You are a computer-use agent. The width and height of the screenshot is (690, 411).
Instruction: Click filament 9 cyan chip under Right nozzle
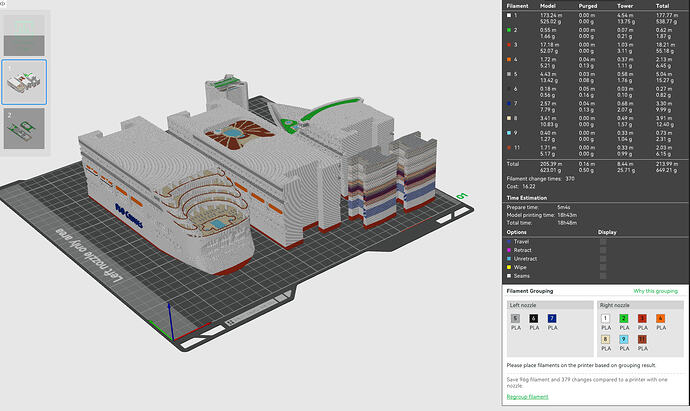[624, 339]
